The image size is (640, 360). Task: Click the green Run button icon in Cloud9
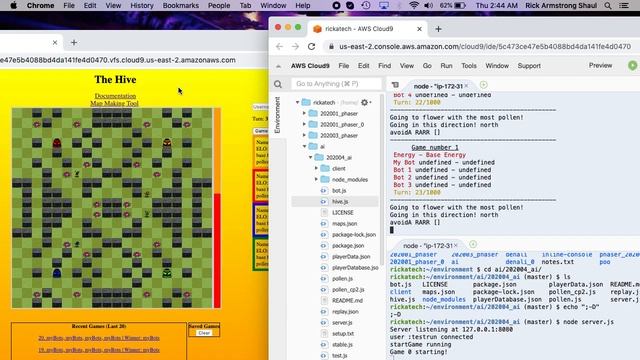[x=632, y=65]
